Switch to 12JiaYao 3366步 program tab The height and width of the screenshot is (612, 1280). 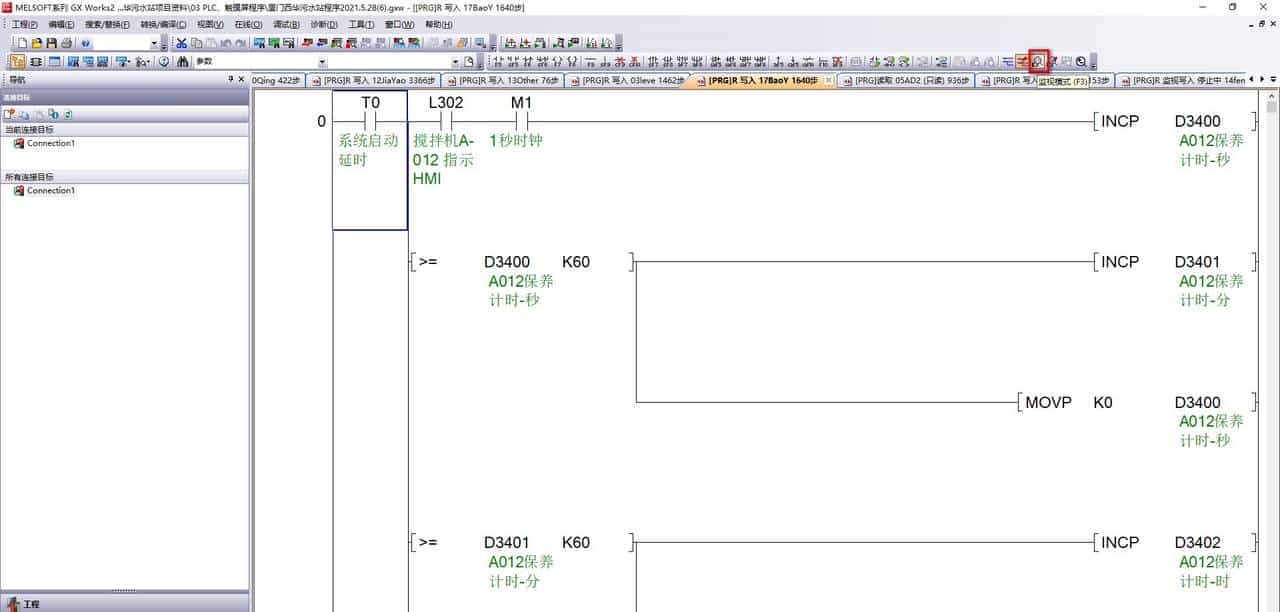[372, 81]
